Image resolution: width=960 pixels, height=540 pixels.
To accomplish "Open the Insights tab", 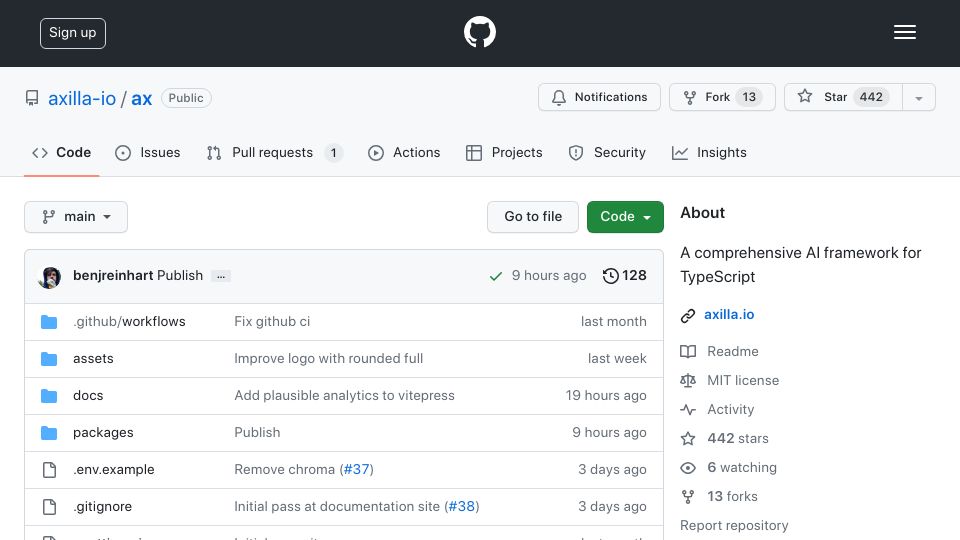I will [709, 152].
